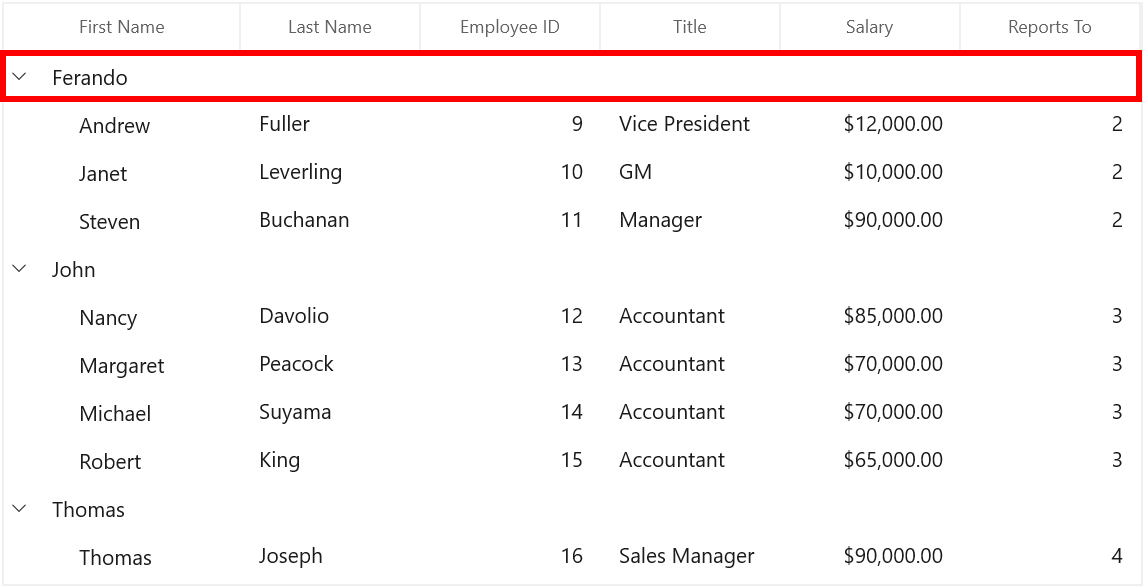The image size is (1145, 588).
Task: Click the $65,000.00 salary cell
Action: click(892, 459)
